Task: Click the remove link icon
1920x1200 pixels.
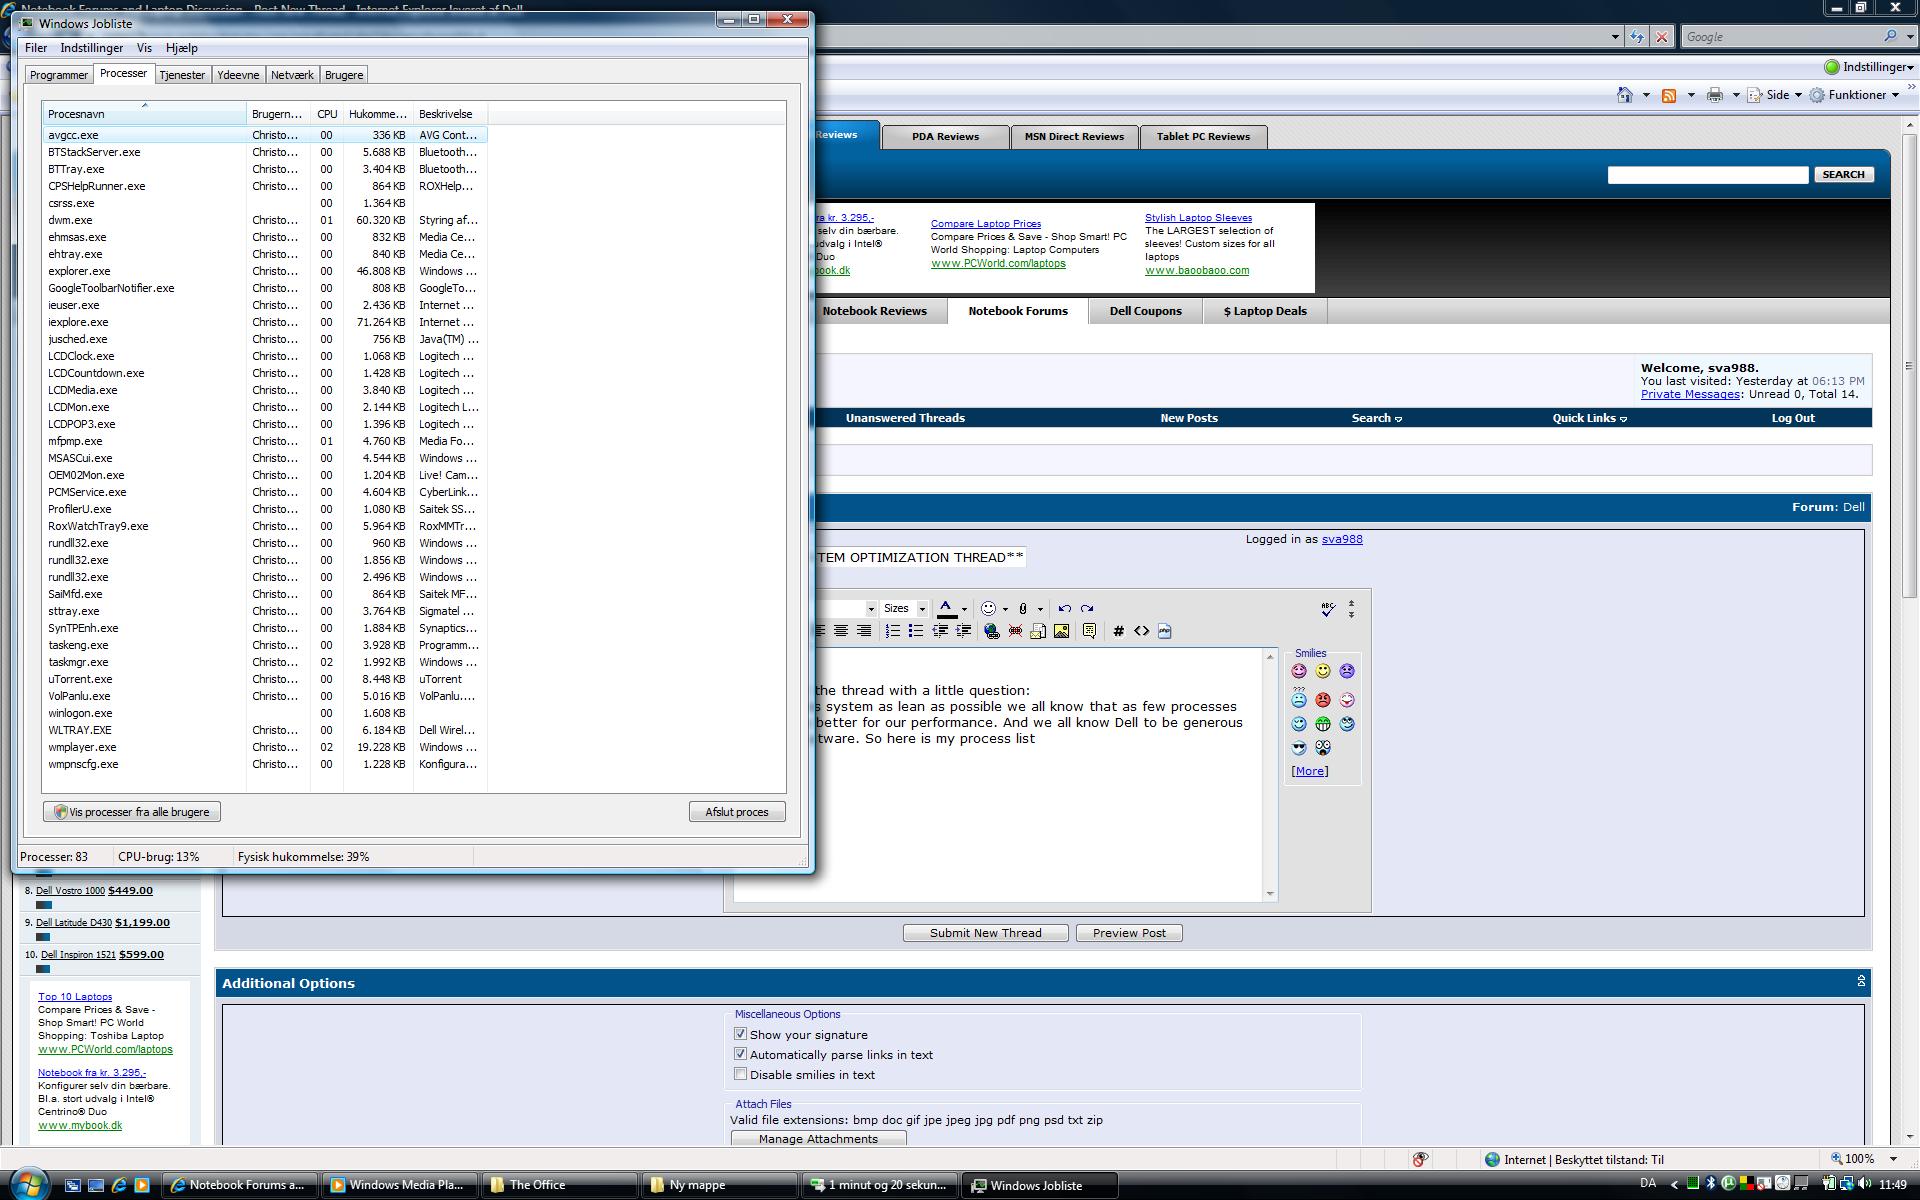Action: (1015, 631)
